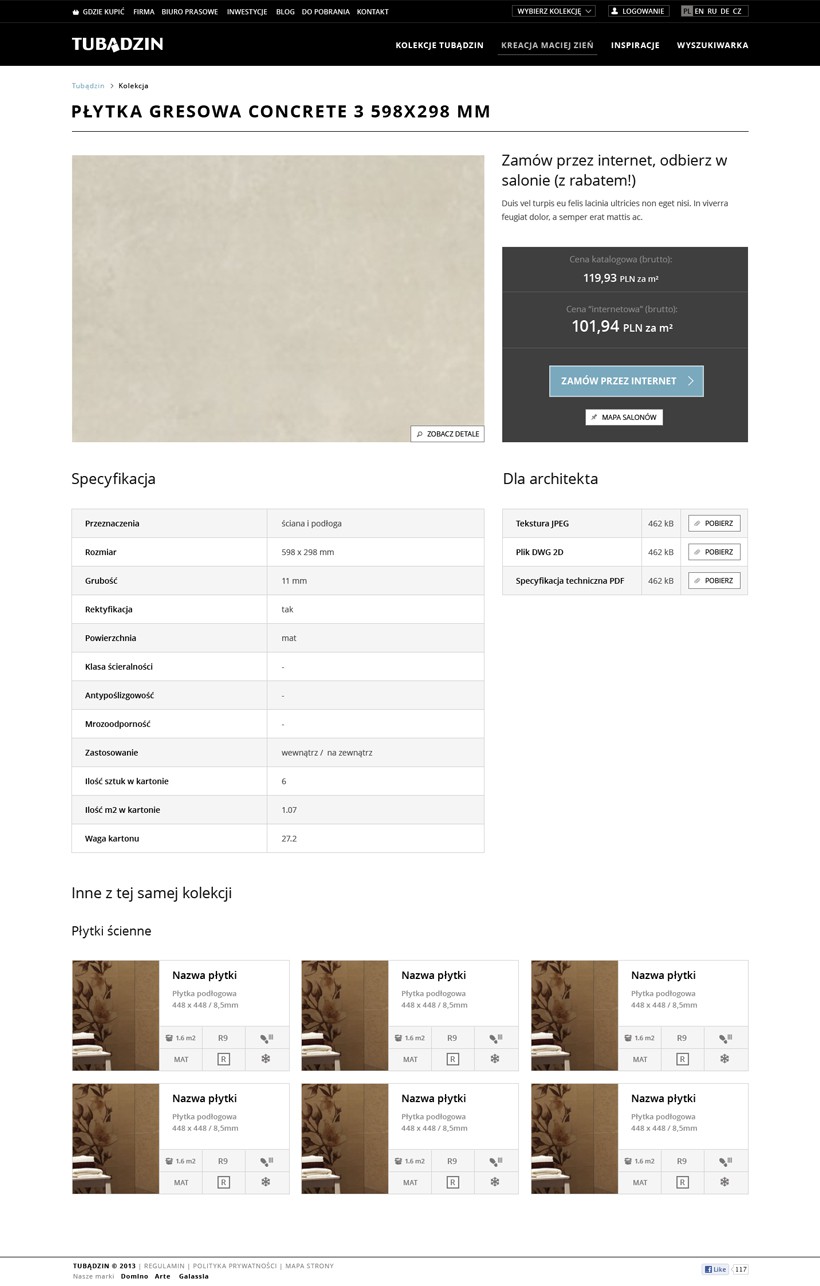Click the 'Płytki ścienne' subheading
Viewport: 820px width, 1286px height.
(x=111, y=931)
